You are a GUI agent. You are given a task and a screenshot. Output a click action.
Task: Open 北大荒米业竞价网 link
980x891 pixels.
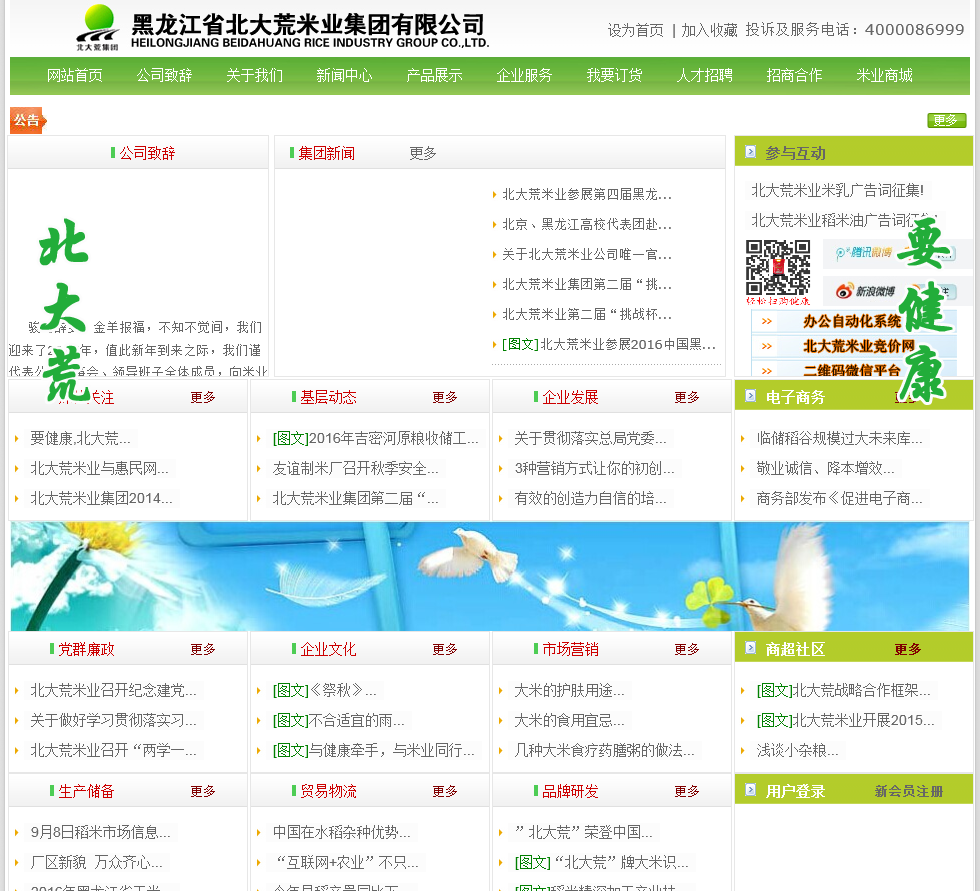click(859, 346)
